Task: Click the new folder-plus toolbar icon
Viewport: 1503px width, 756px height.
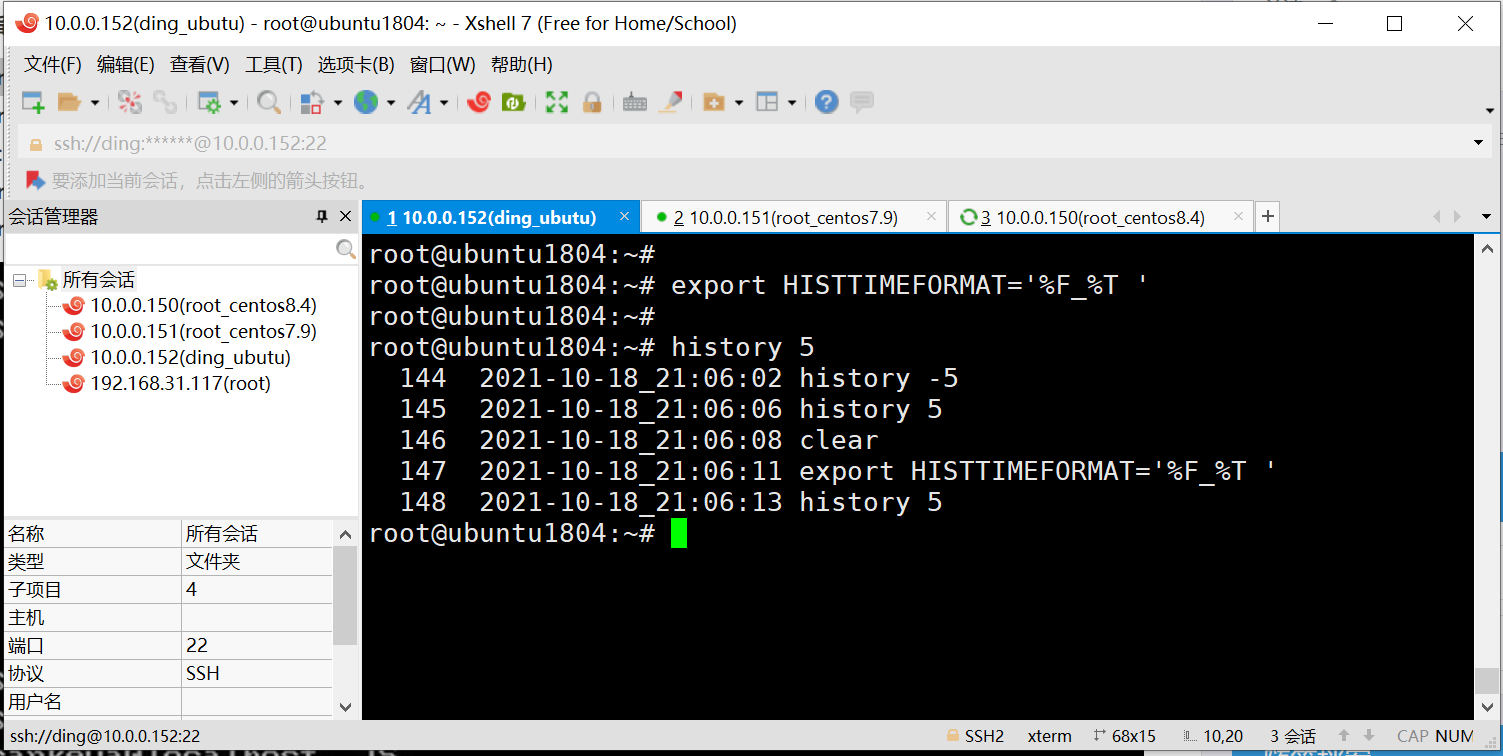Action: tap(714, 102)
